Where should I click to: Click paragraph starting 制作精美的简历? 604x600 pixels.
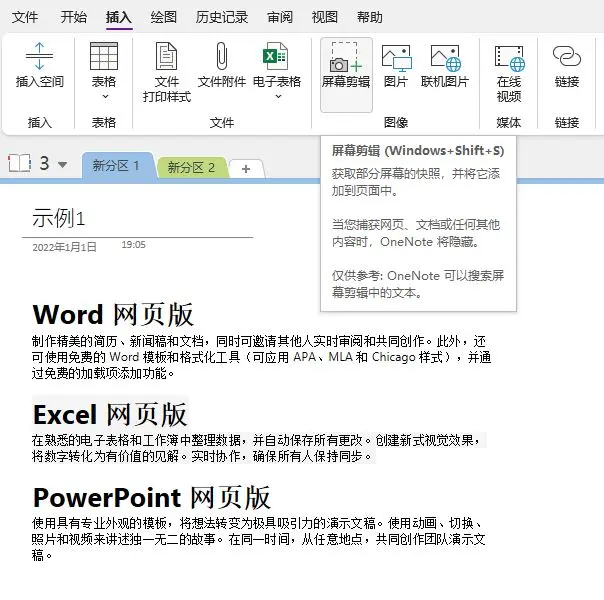coord(261,357)
